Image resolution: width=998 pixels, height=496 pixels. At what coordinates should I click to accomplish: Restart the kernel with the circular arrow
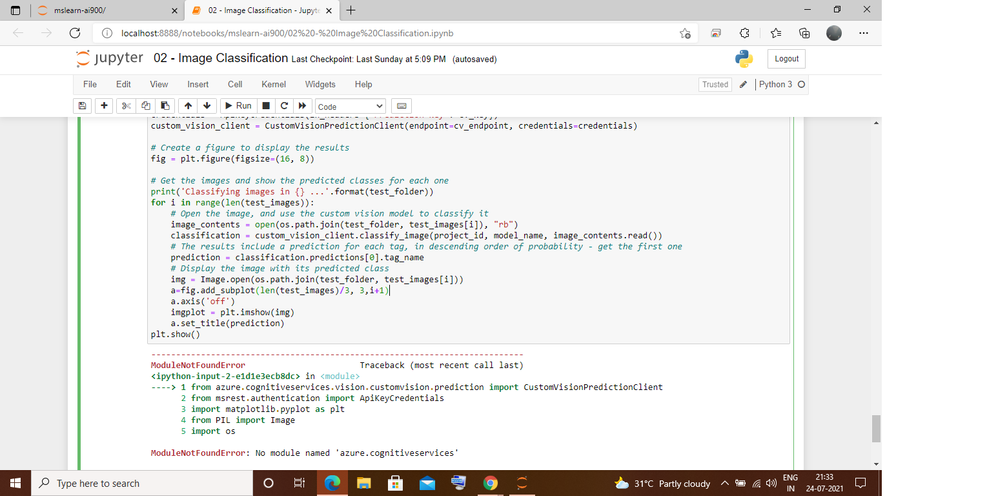click(x=284, y=106)
